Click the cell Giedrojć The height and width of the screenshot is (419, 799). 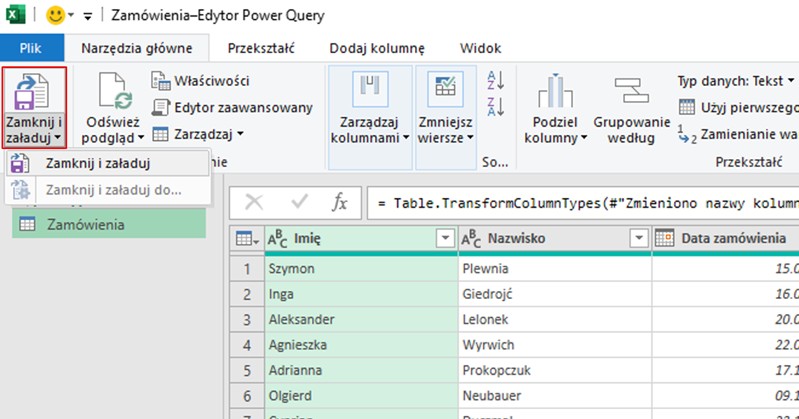pos(555,294)
